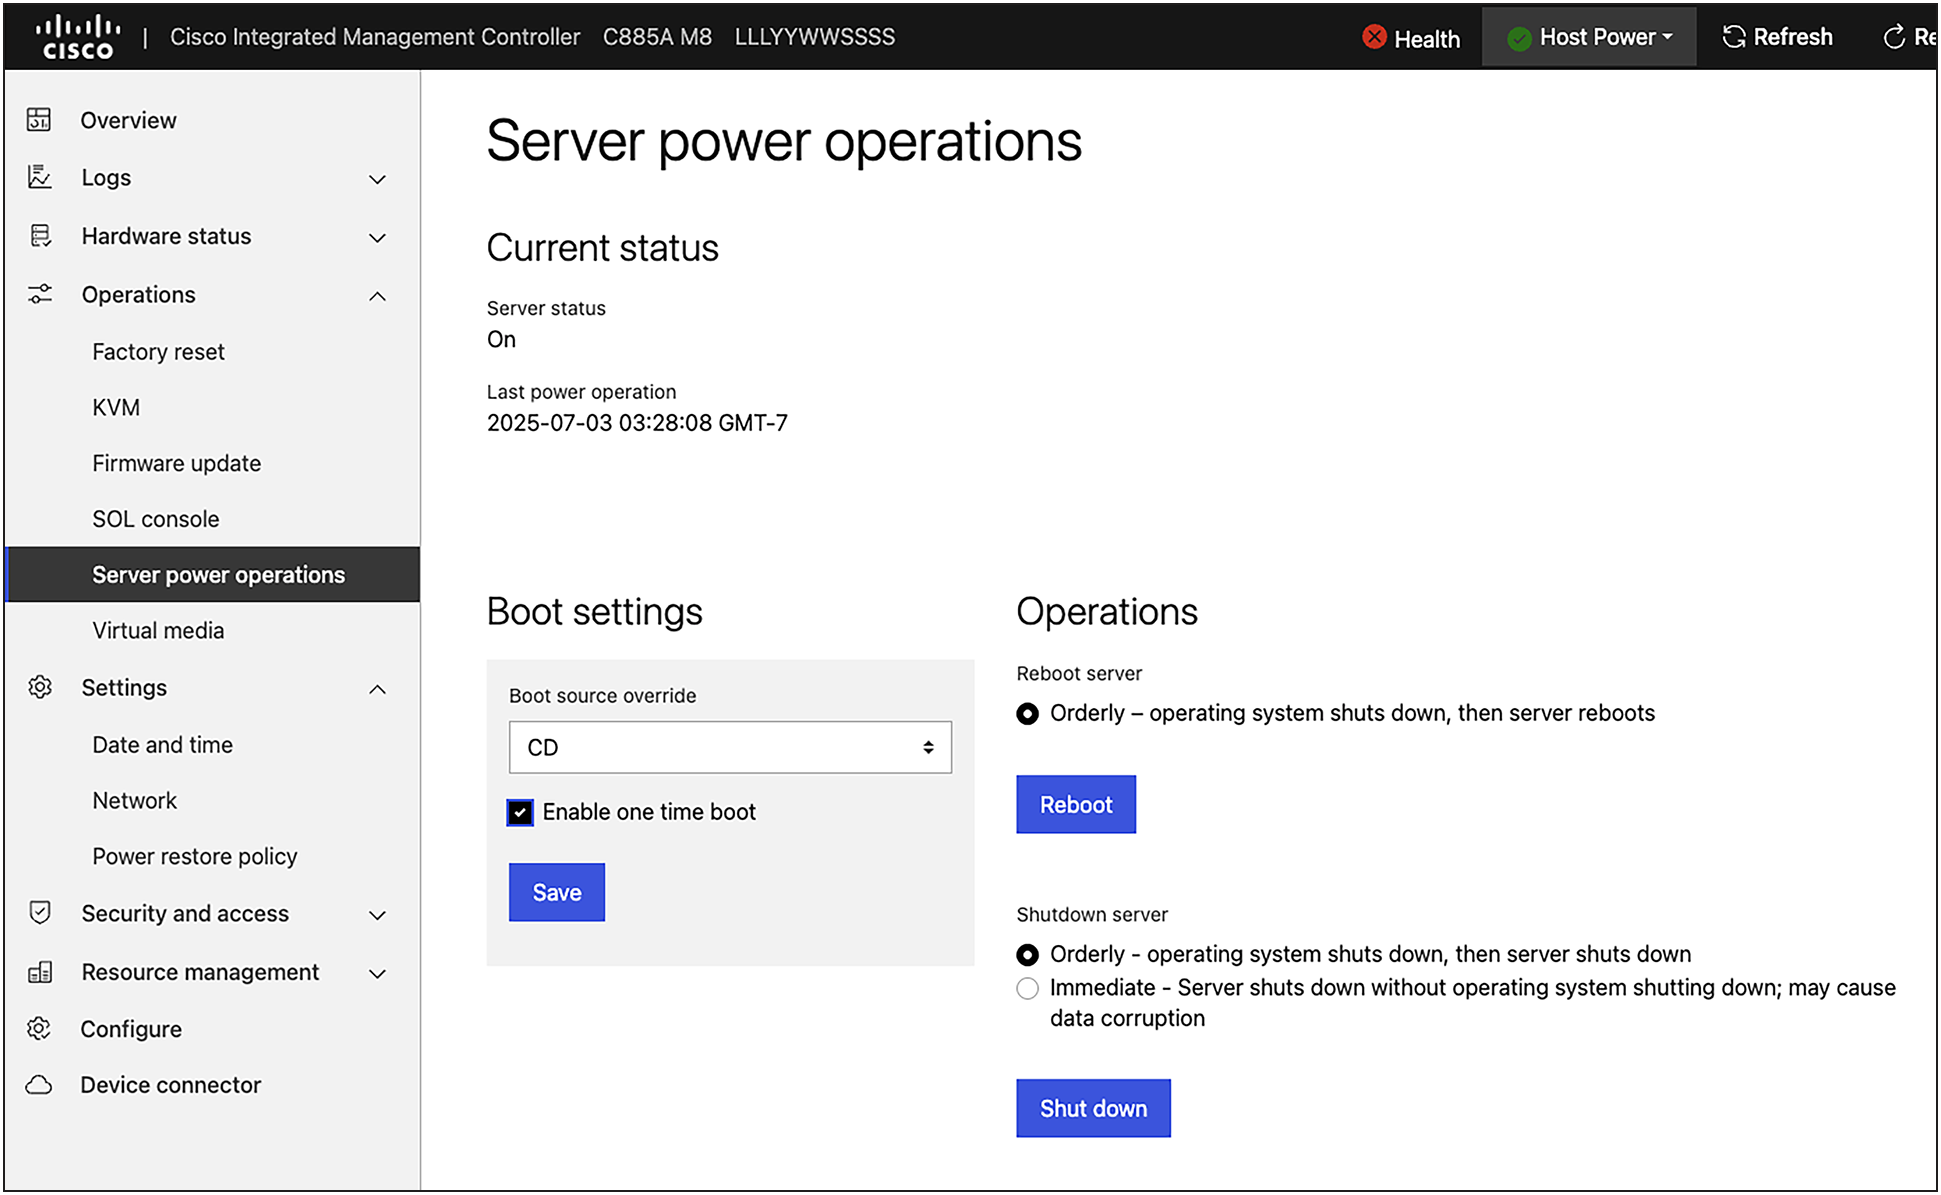Screen dimensions: 1941x1195
Task: Expand the Security and access section
Action: pos(185,913)
